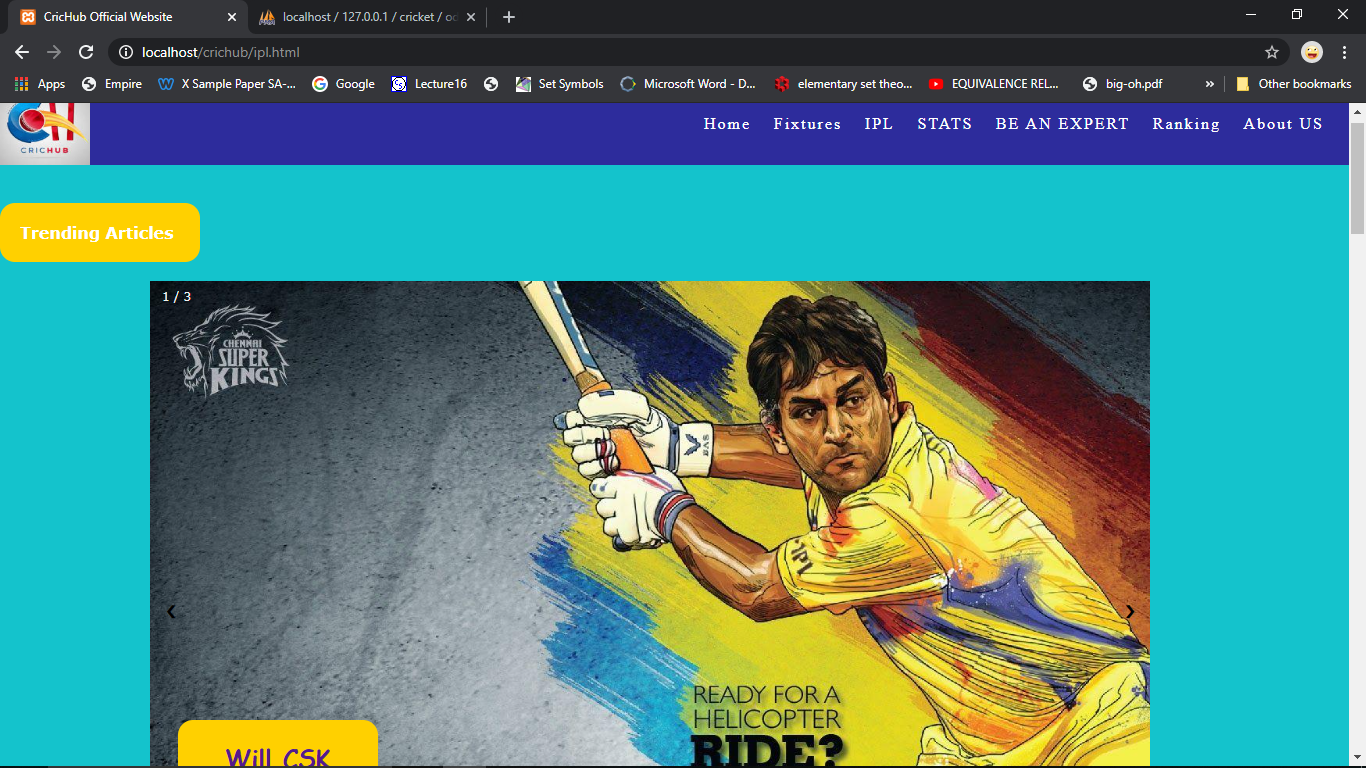Open EQUIVALENCE REL YouTube bookmark
This screenshot has height=768, width=1366.
[x=994, y=84]
